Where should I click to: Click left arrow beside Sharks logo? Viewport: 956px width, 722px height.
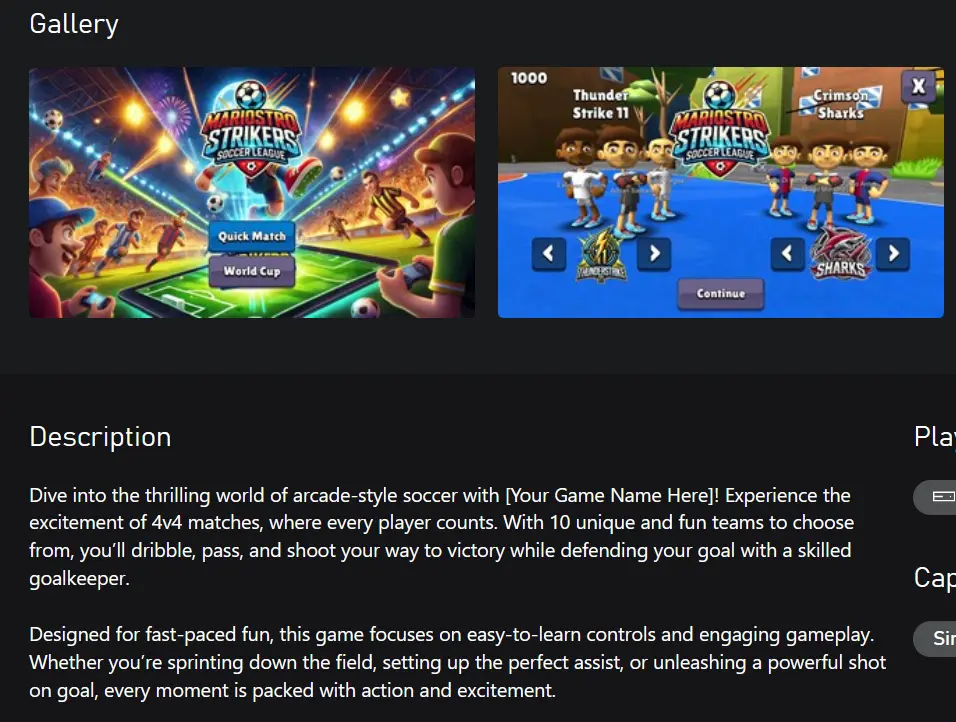pos(788,253)
